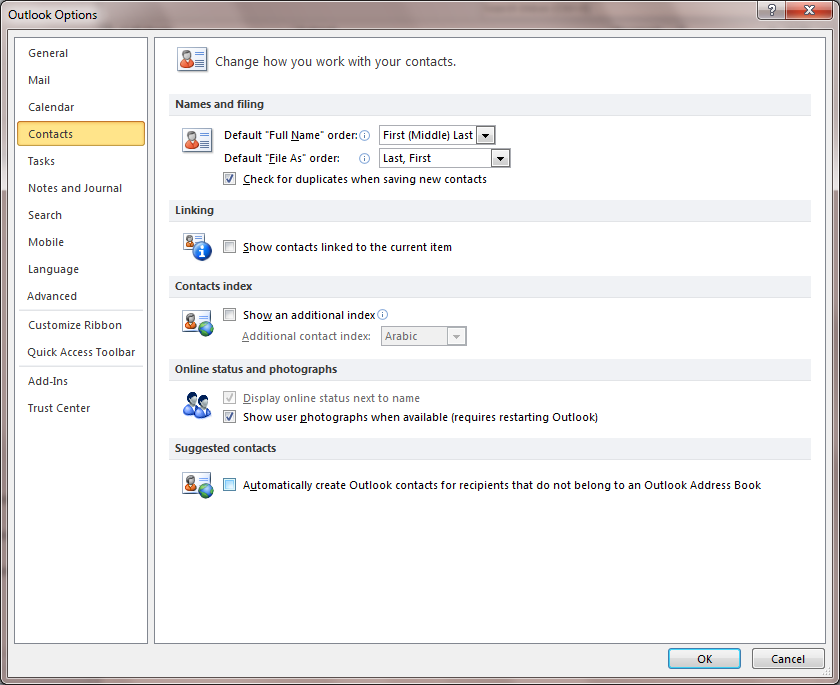Screen dimensions: 840x685
Task: Click the info icon beside Full Name order
Action: pyautogui.click(x=365, y=134)
